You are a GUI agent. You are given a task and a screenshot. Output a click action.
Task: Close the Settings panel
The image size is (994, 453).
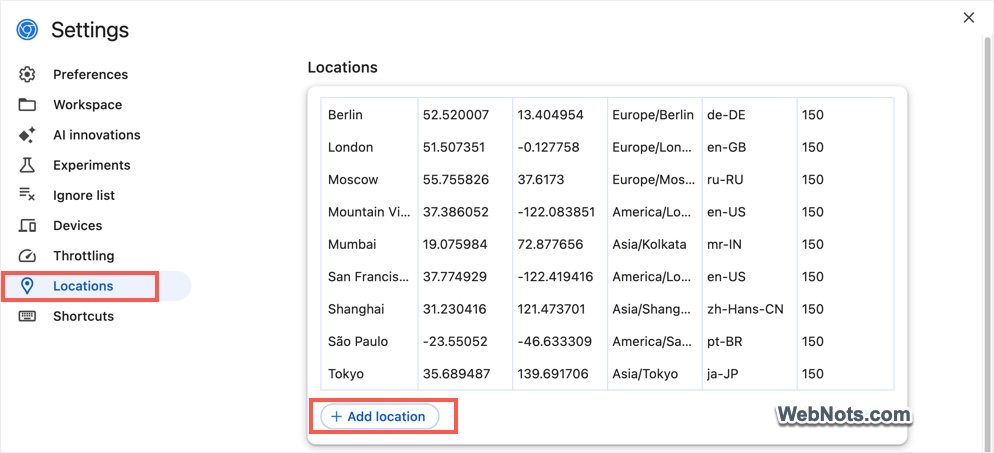pyautogui.click(x=969, y=18)
